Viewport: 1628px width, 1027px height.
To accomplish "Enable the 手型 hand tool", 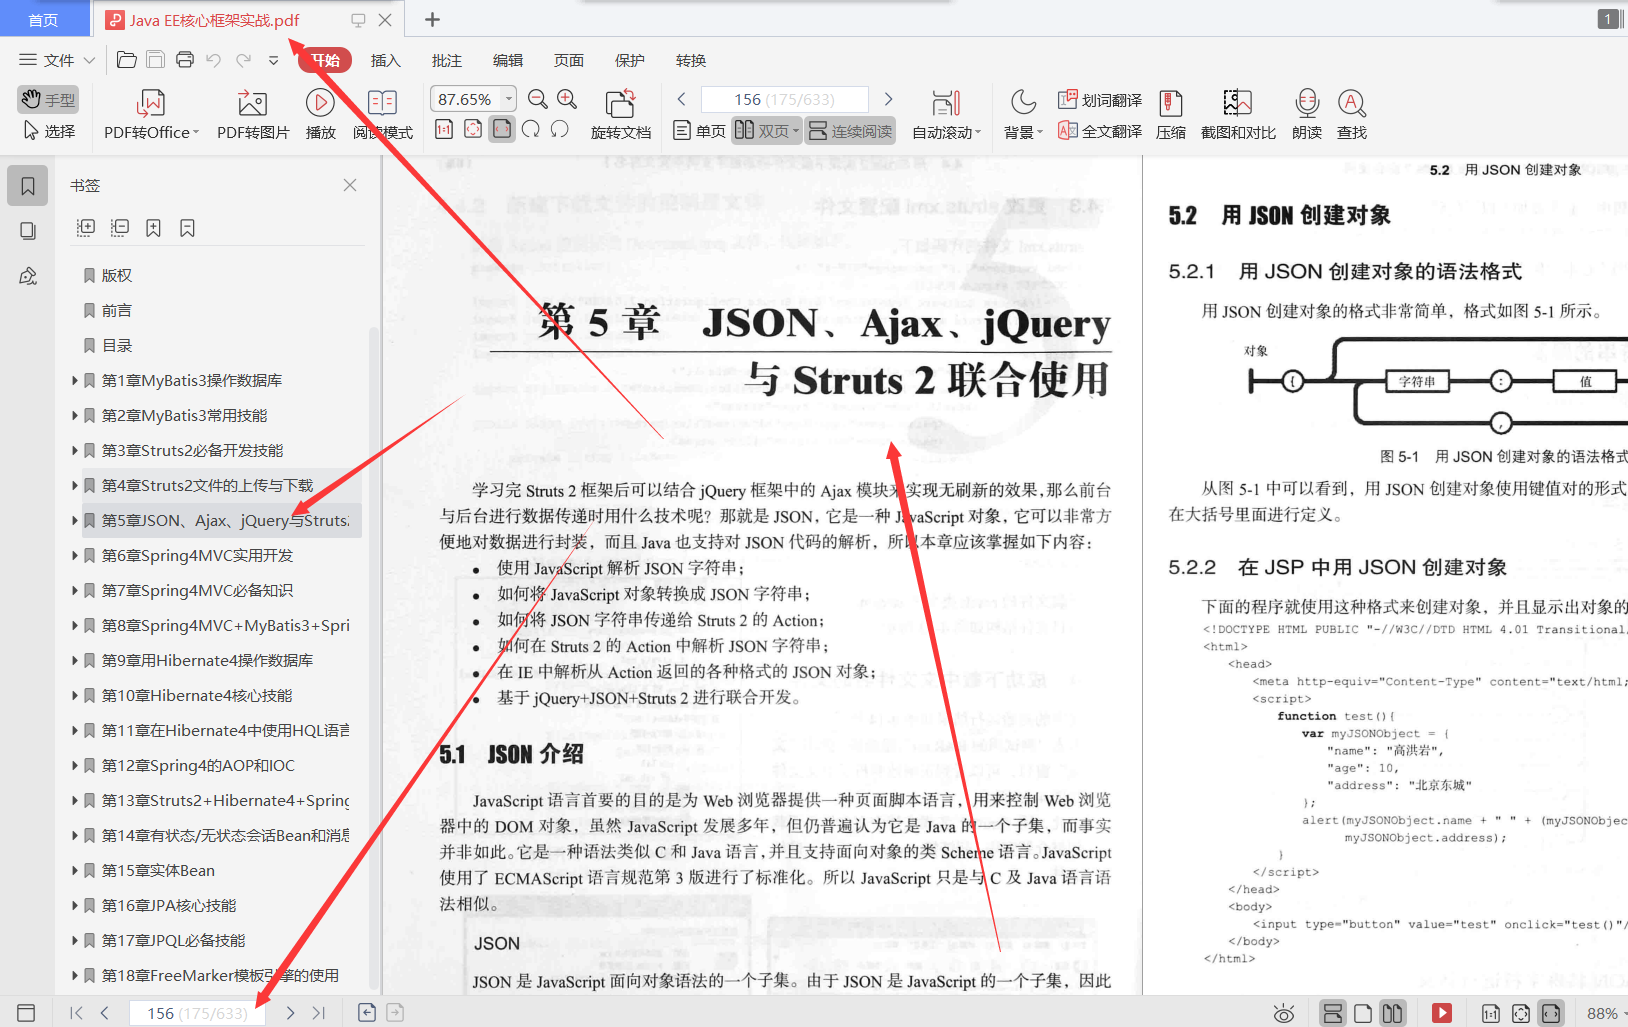I will pos(47,99).
